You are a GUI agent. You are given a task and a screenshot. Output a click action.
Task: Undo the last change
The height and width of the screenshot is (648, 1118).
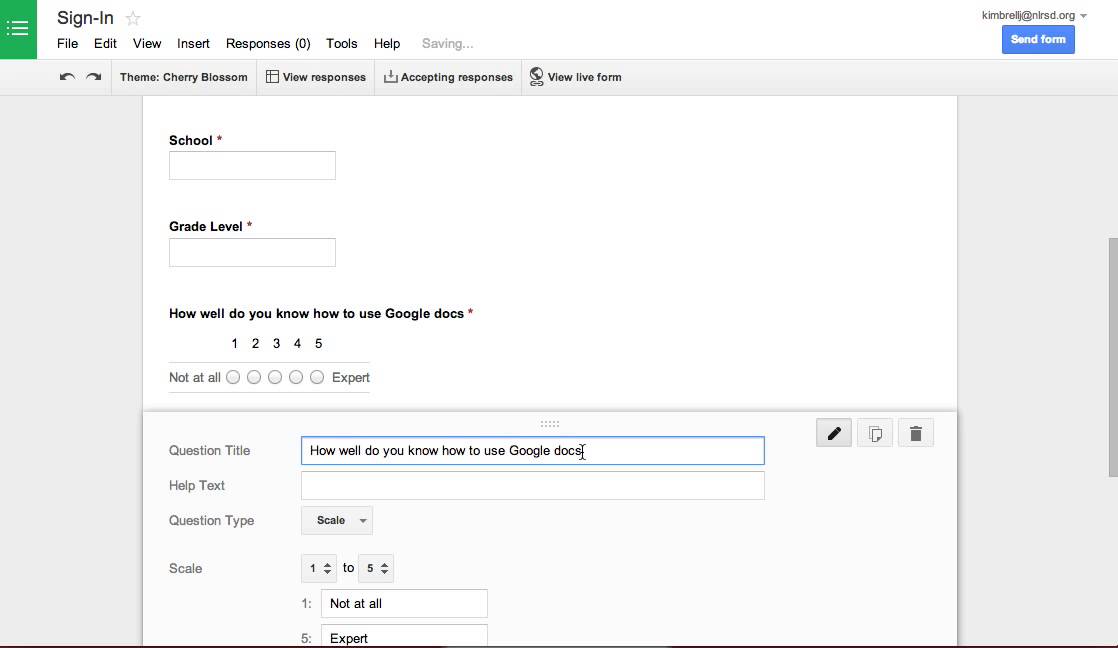(x=67, y=77)
